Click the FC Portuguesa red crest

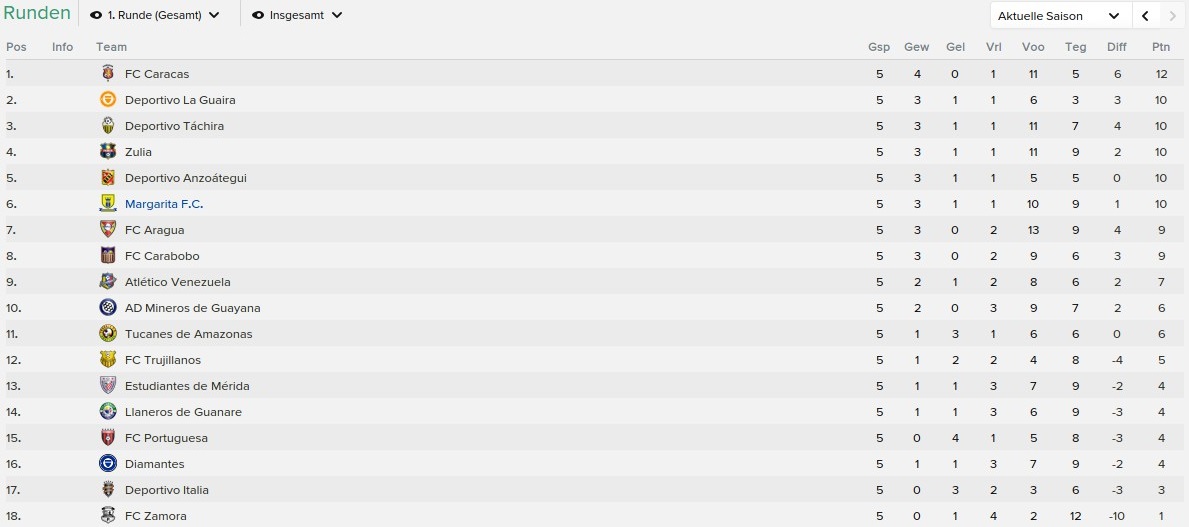108,438
